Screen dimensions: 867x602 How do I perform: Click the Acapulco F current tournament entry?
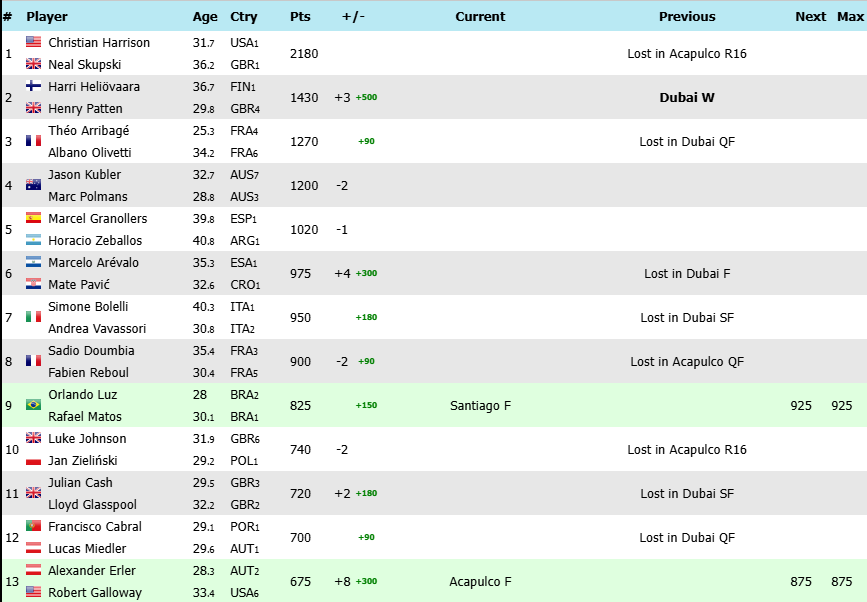coord(480,582)
